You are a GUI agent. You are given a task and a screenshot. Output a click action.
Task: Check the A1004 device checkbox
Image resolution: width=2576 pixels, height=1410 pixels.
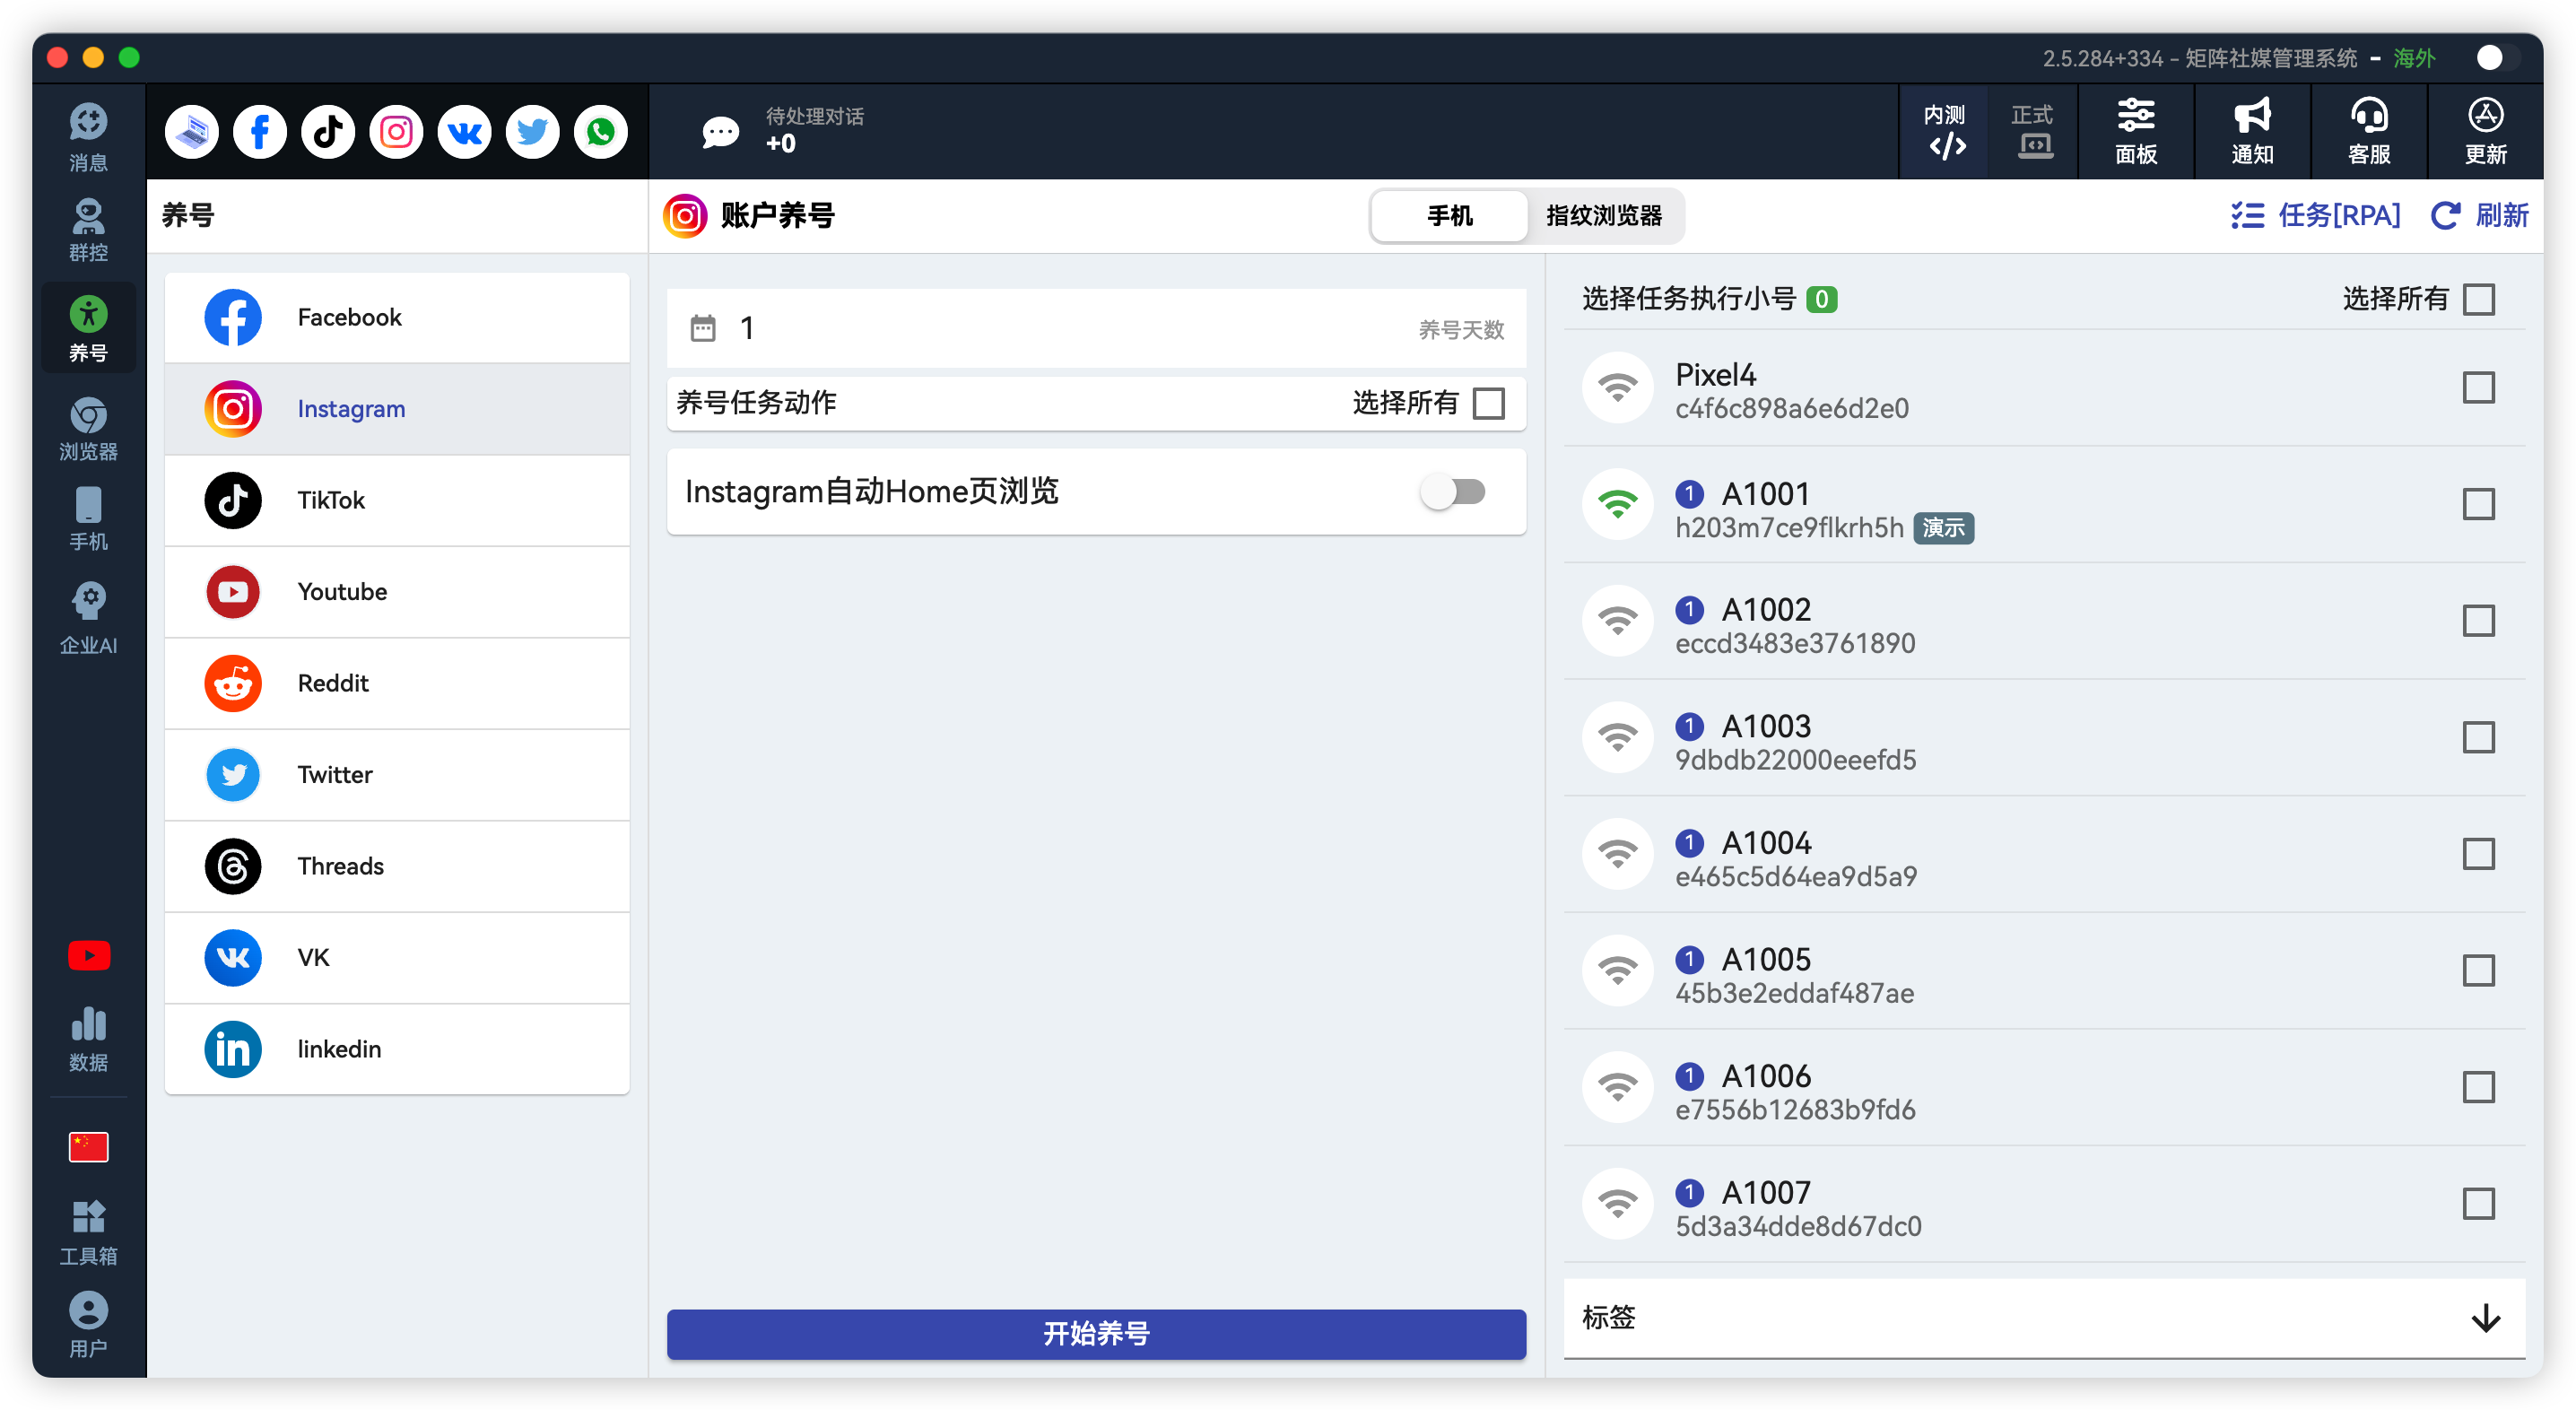(2478, 853)
